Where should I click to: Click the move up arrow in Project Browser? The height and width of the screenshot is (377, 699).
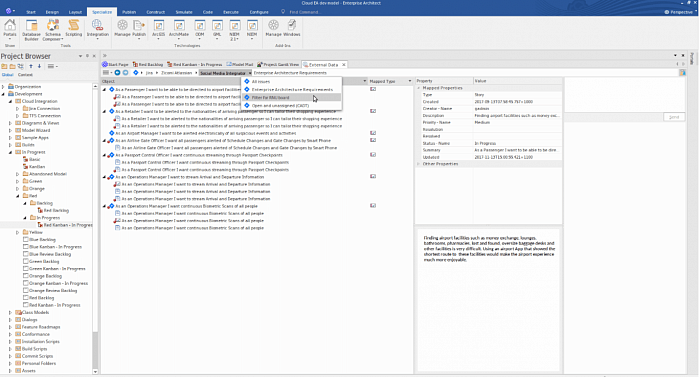[31, 66]
